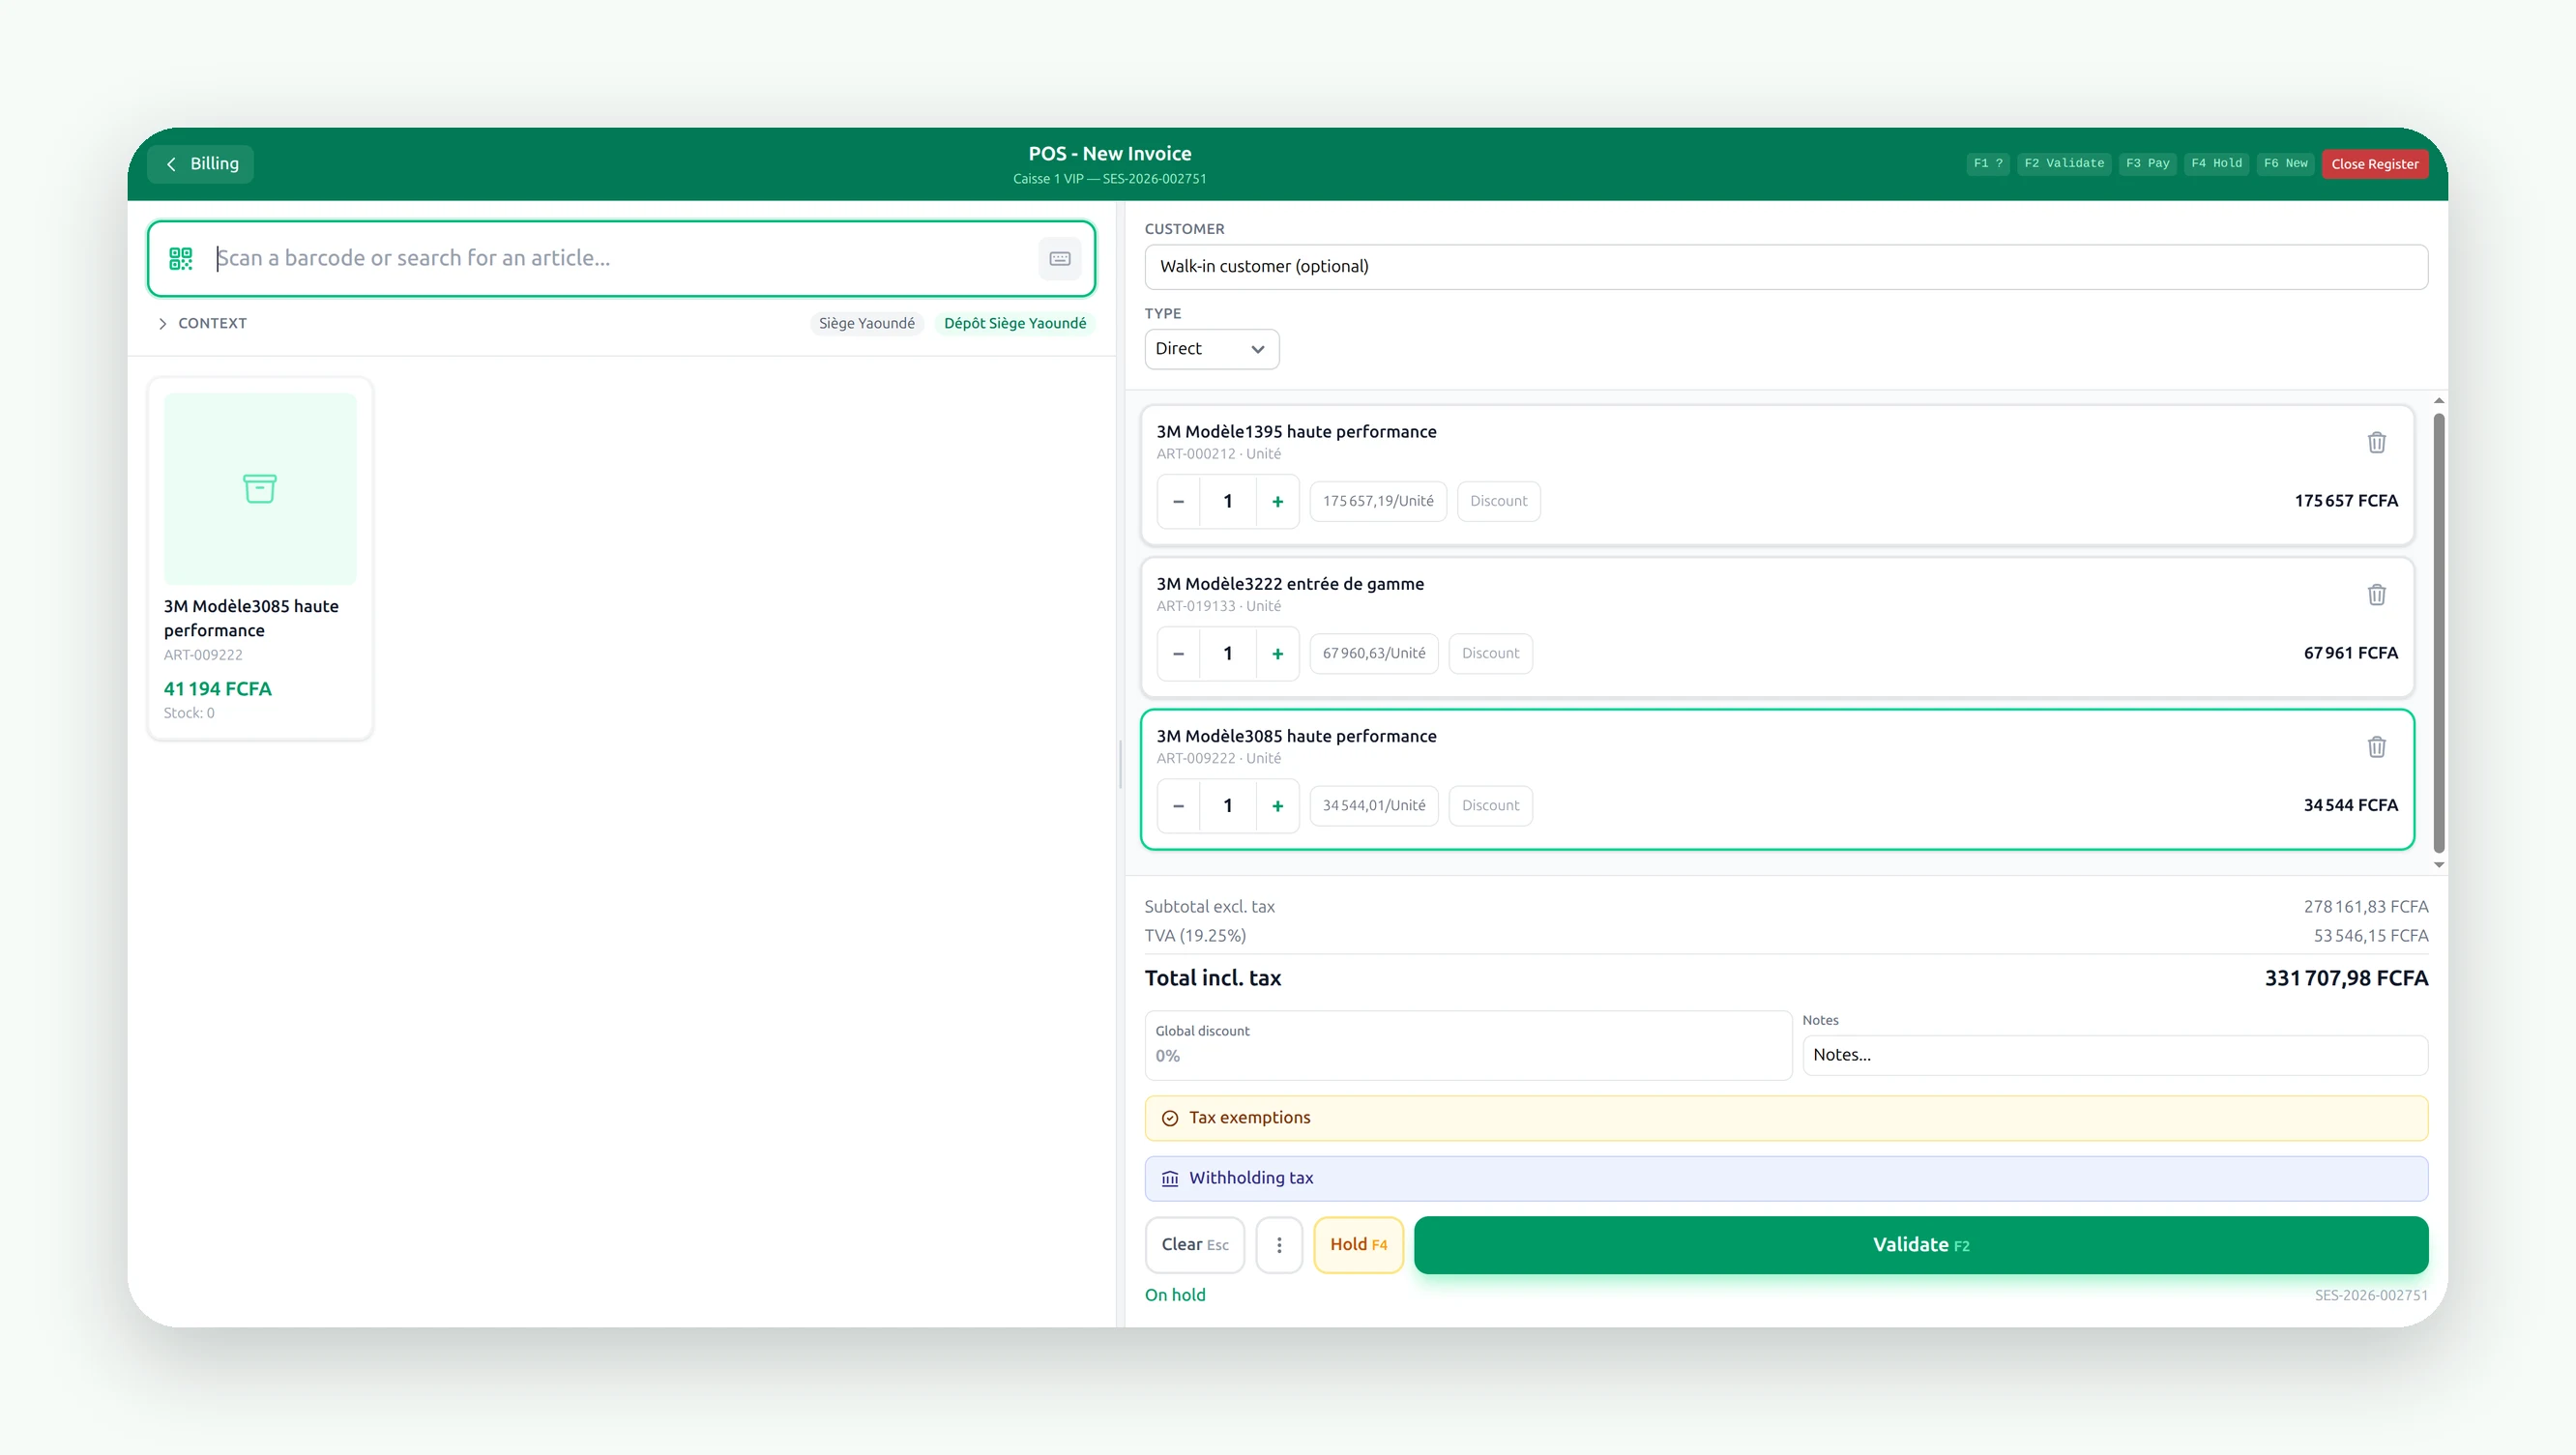Click the QR barcode scan icon
The image size is (2576, 1455).
coord(180,259)
